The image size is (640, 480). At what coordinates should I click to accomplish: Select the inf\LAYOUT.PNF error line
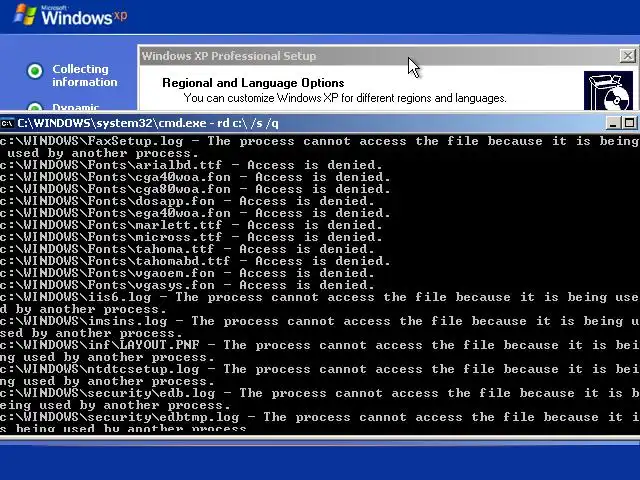tap(320, 351)
